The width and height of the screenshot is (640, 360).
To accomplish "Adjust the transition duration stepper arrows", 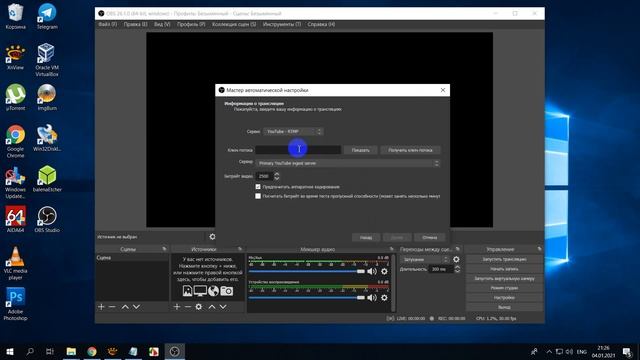I will pos(457,269).
